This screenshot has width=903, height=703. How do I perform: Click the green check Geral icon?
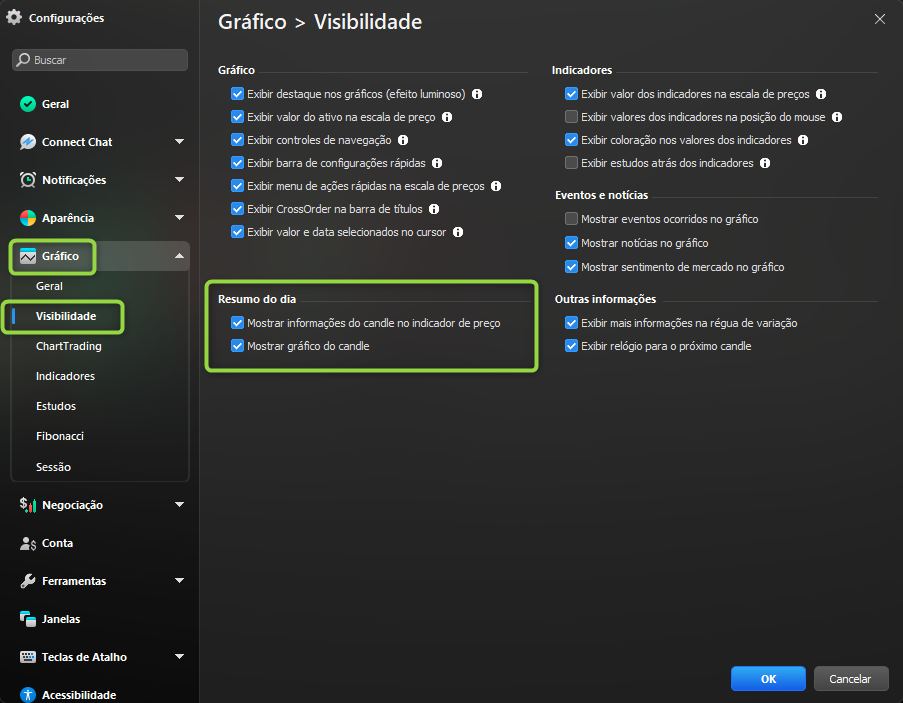pyautogui.click(x=28, y=104)
